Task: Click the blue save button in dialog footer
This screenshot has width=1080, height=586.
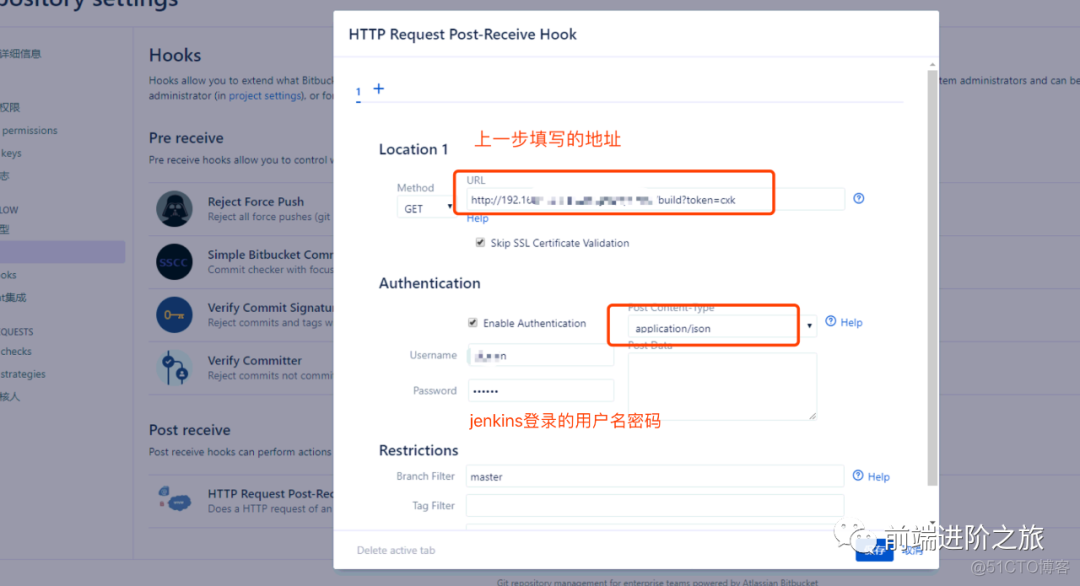Action: pyautogui.click(x=874, y=550)
